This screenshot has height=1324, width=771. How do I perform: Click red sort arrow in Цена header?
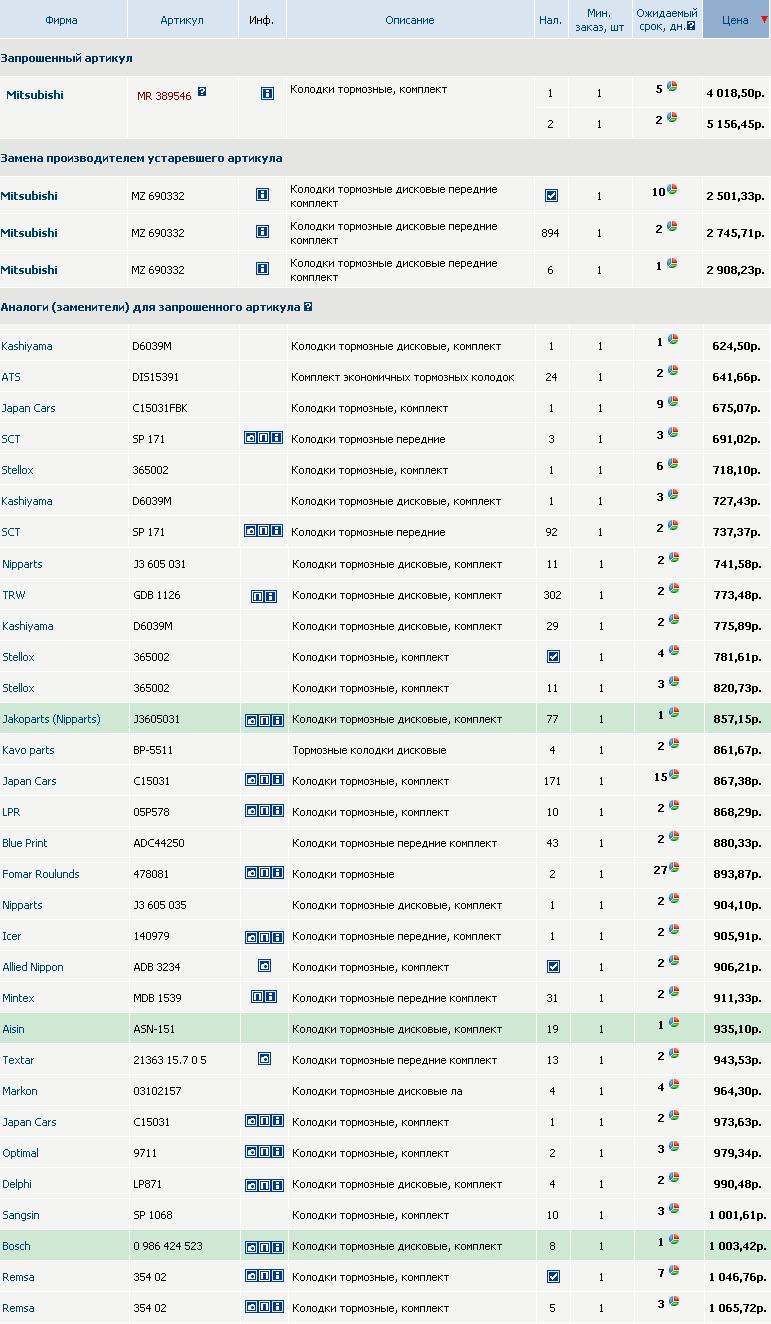coord(764,20)
